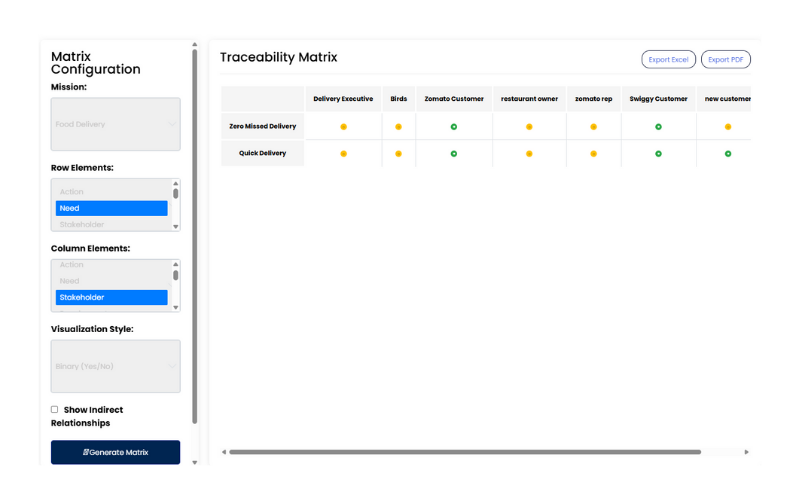The image size is (800, 500).
Task: Choose Action in Row Elements list
Action: point(111,191)
